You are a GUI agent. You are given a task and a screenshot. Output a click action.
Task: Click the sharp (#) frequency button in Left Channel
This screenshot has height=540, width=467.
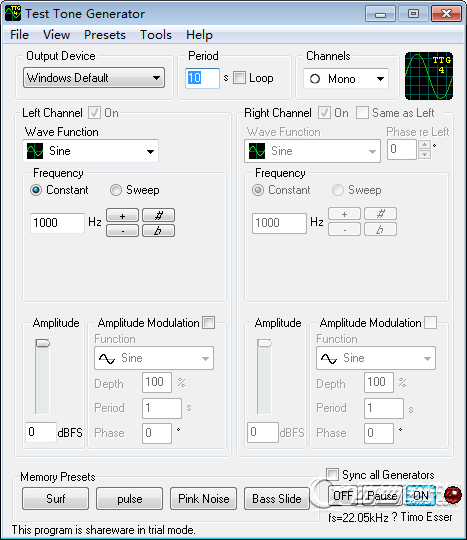158,215
